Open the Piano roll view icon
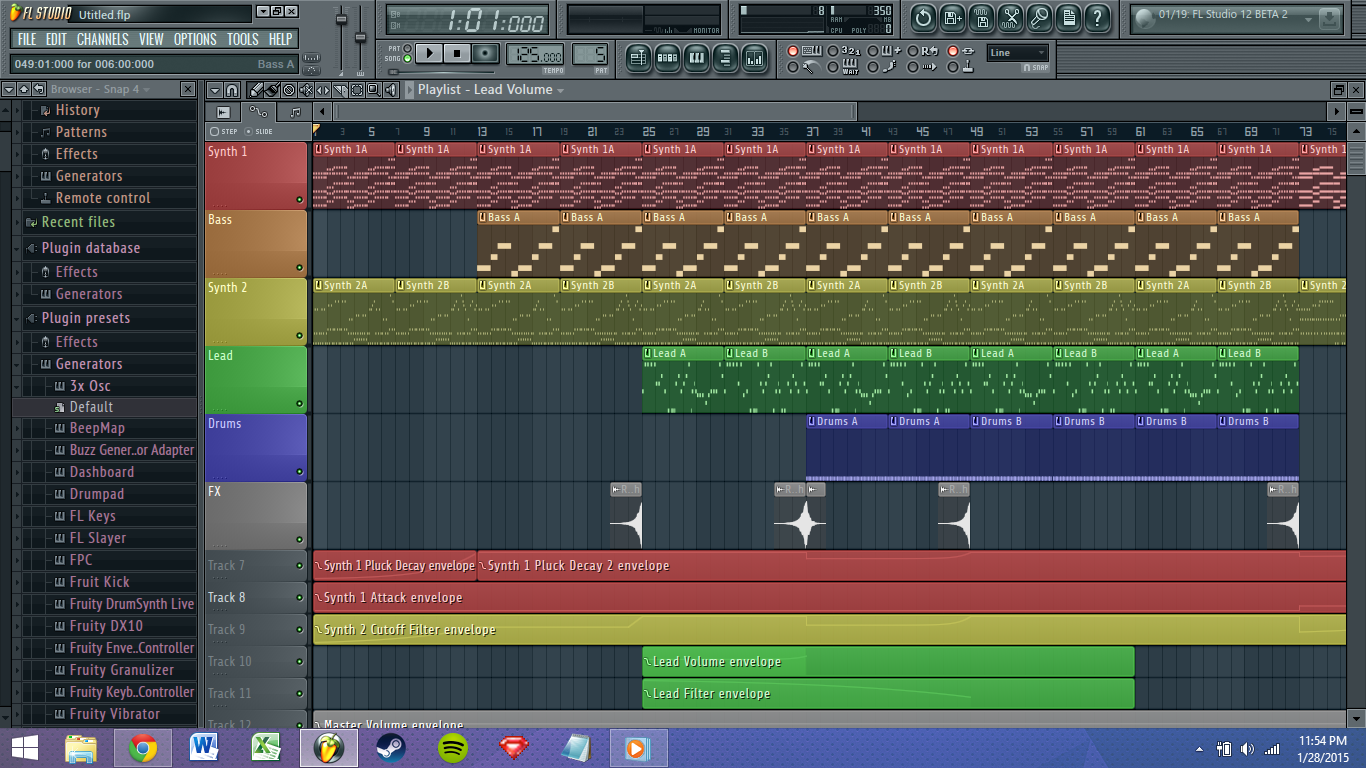Viewport: 1366px width, 768px height. click(x=697, y=59)
